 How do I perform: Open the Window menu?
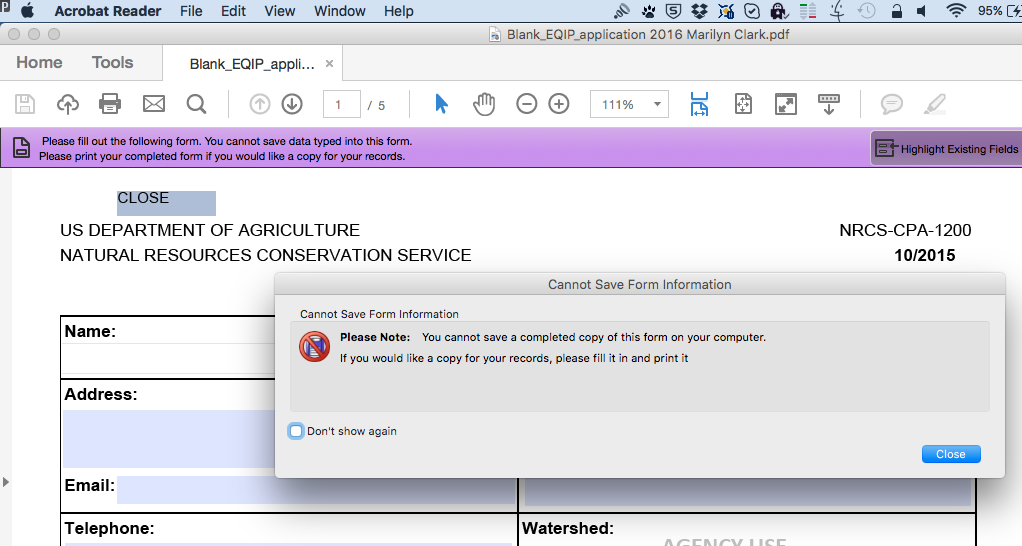click(340, 11)
